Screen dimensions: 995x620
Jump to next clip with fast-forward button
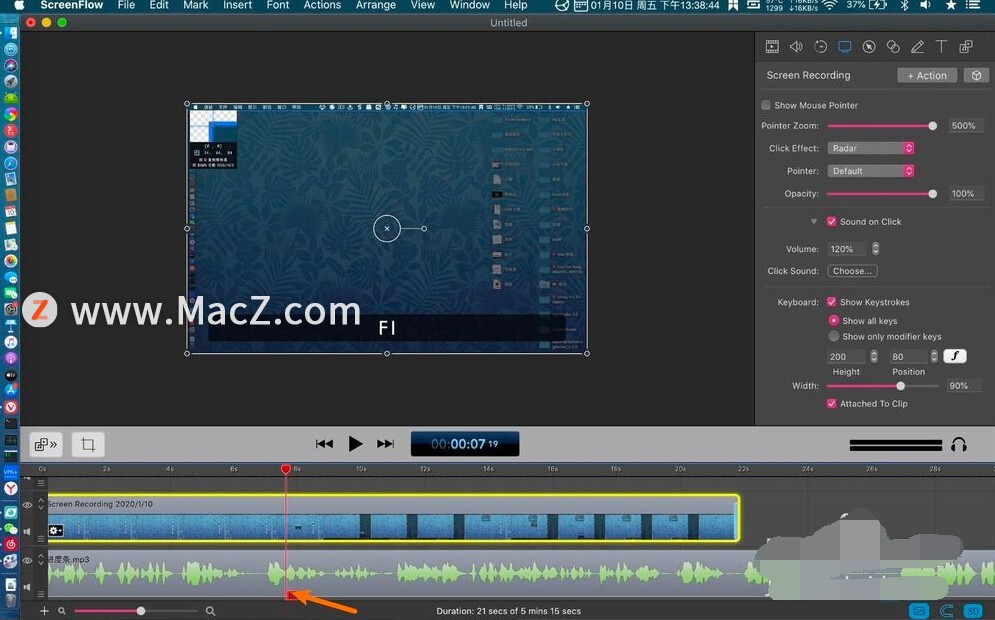pos(385,444)
